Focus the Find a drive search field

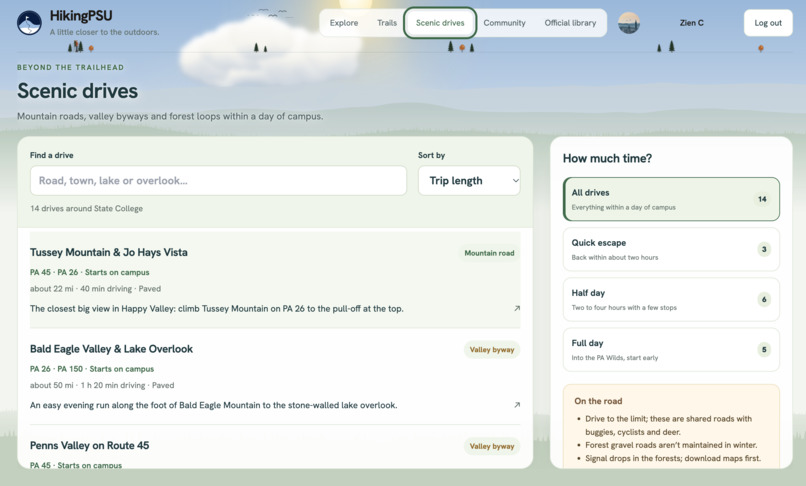point(218,181)
